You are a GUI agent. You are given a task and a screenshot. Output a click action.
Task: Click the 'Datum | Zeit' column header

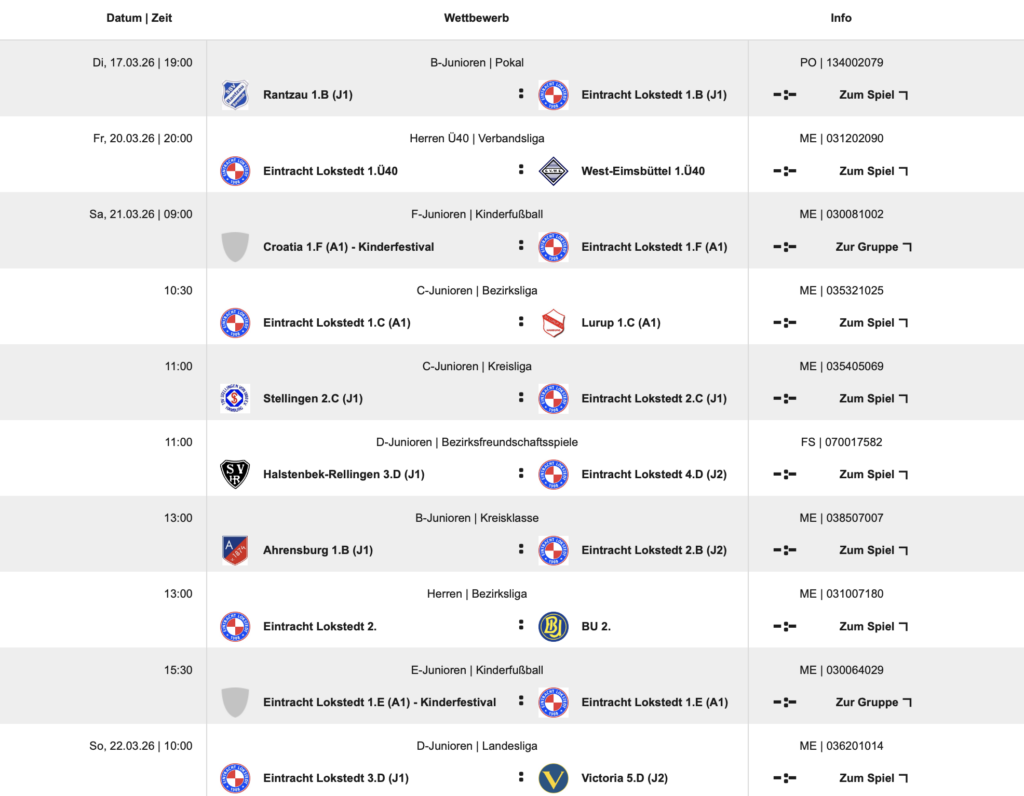(139, 18)
